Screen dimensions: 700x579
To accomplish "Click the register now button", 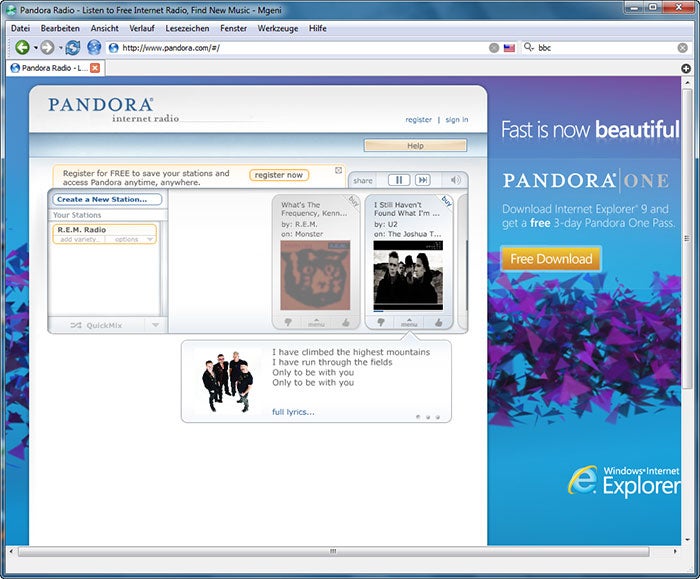I will coord(279,175).
